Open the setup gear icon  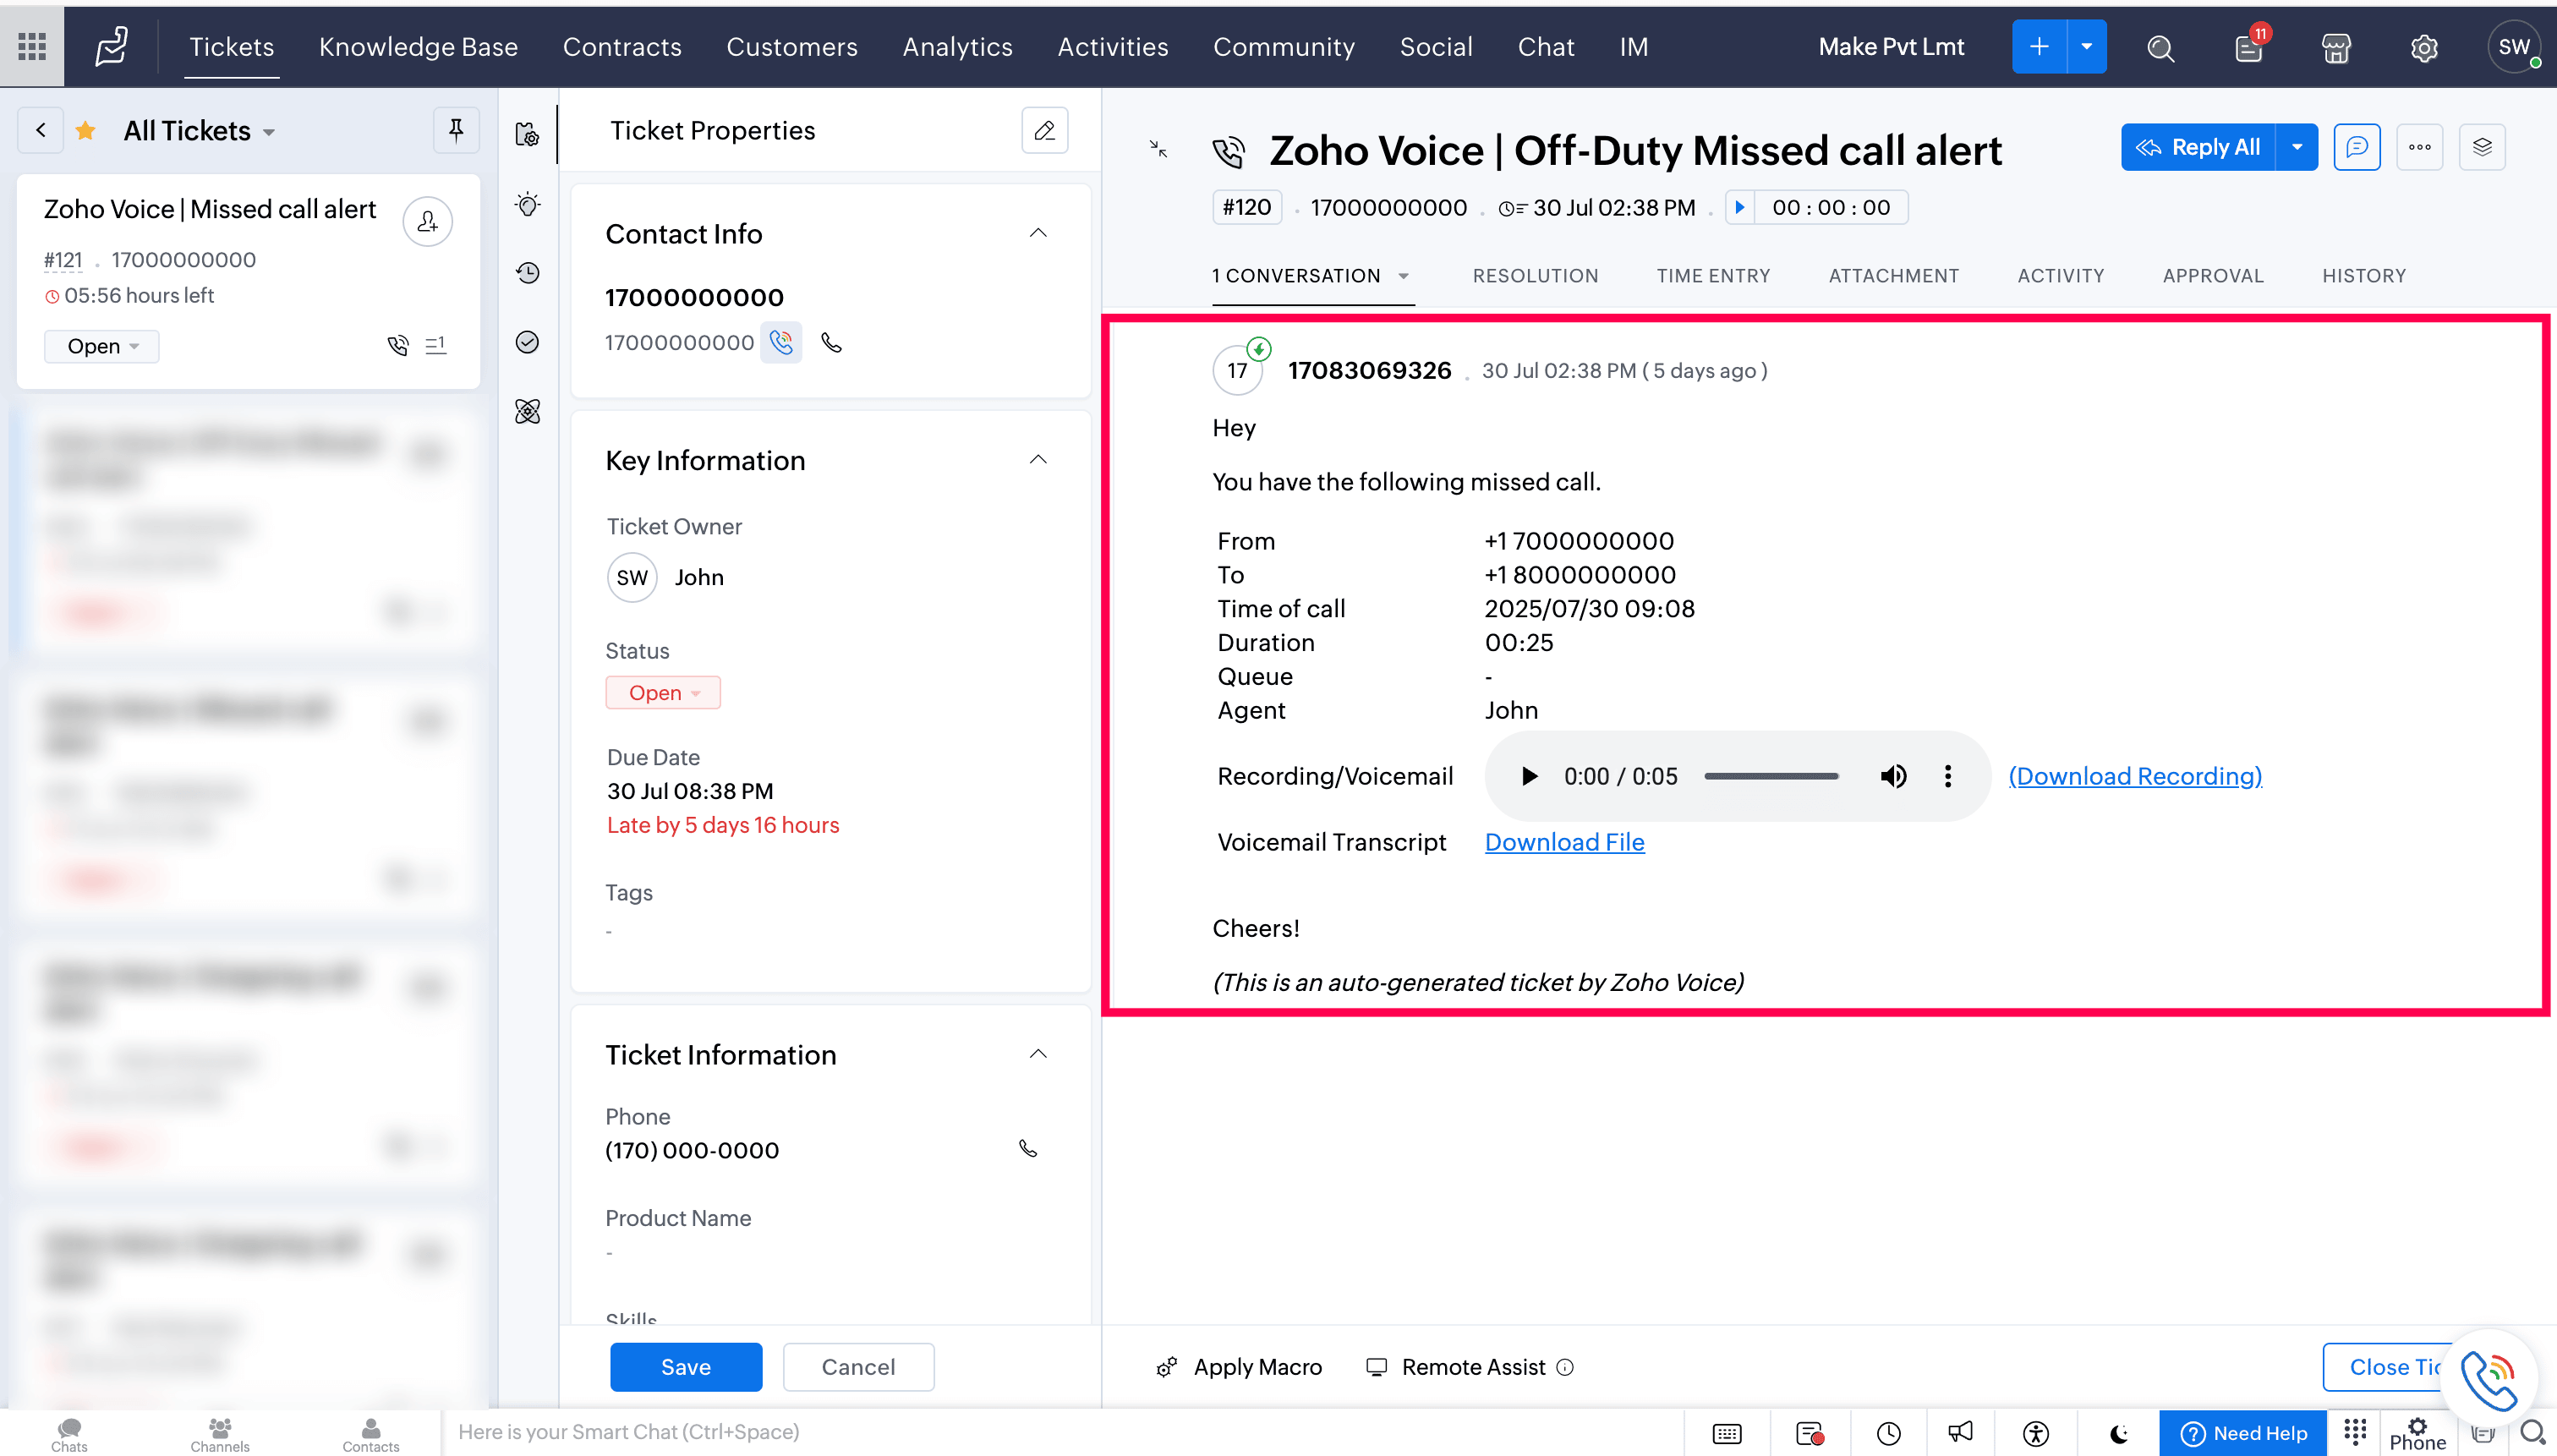tap(2423, 48)
